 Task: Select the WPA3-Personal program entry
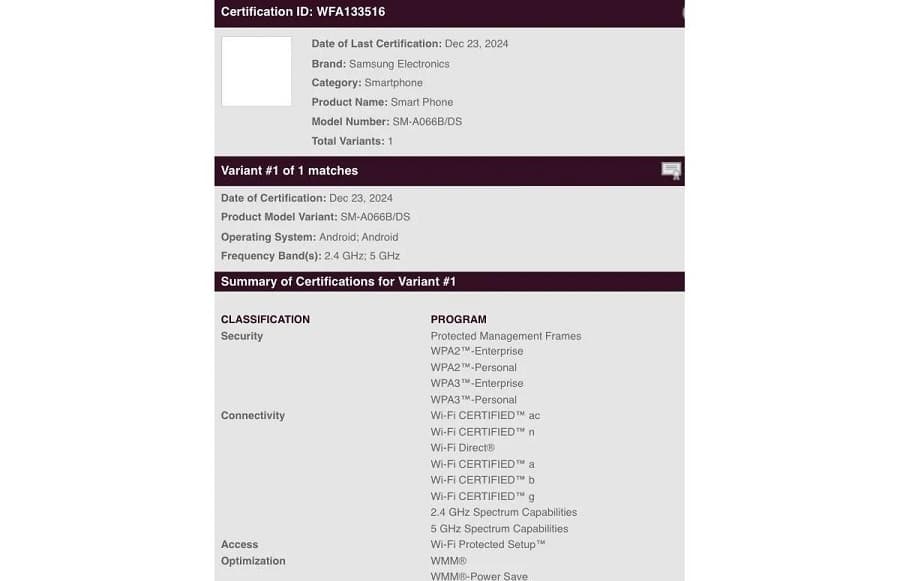coord(473,400)
